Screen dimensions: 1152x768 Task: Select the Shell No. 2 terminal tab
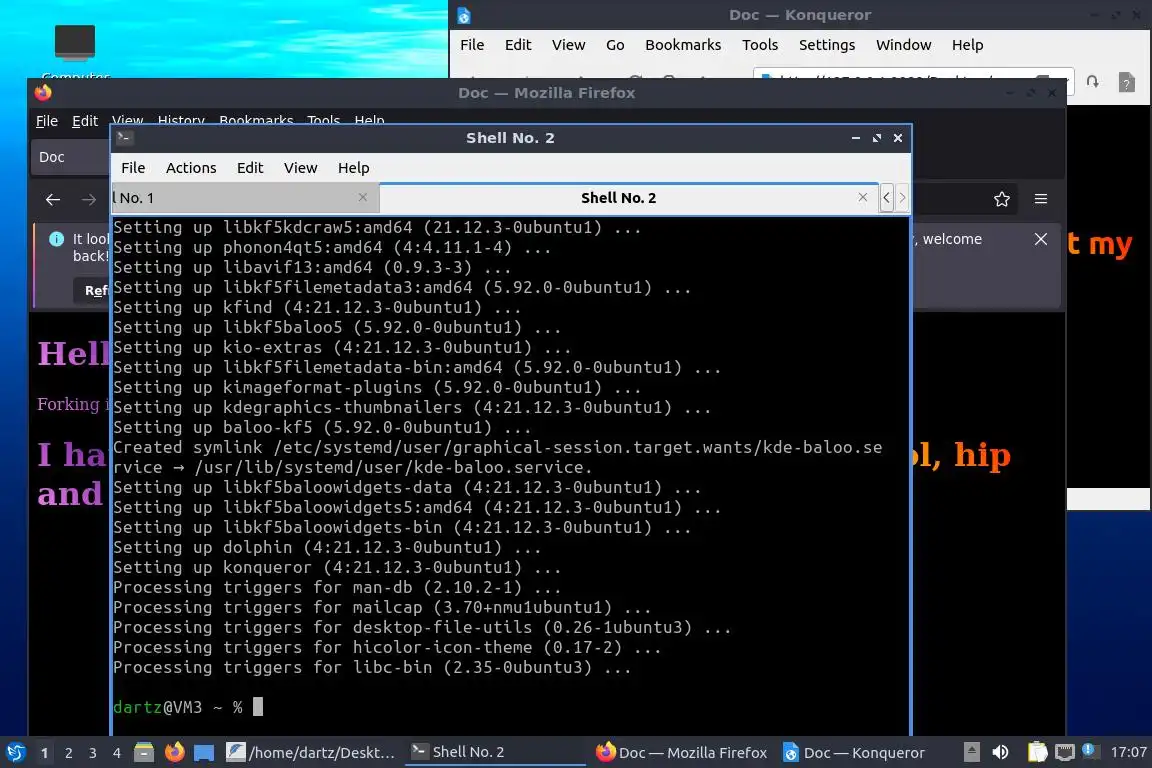pyautogui.click(x=628, y=198)
